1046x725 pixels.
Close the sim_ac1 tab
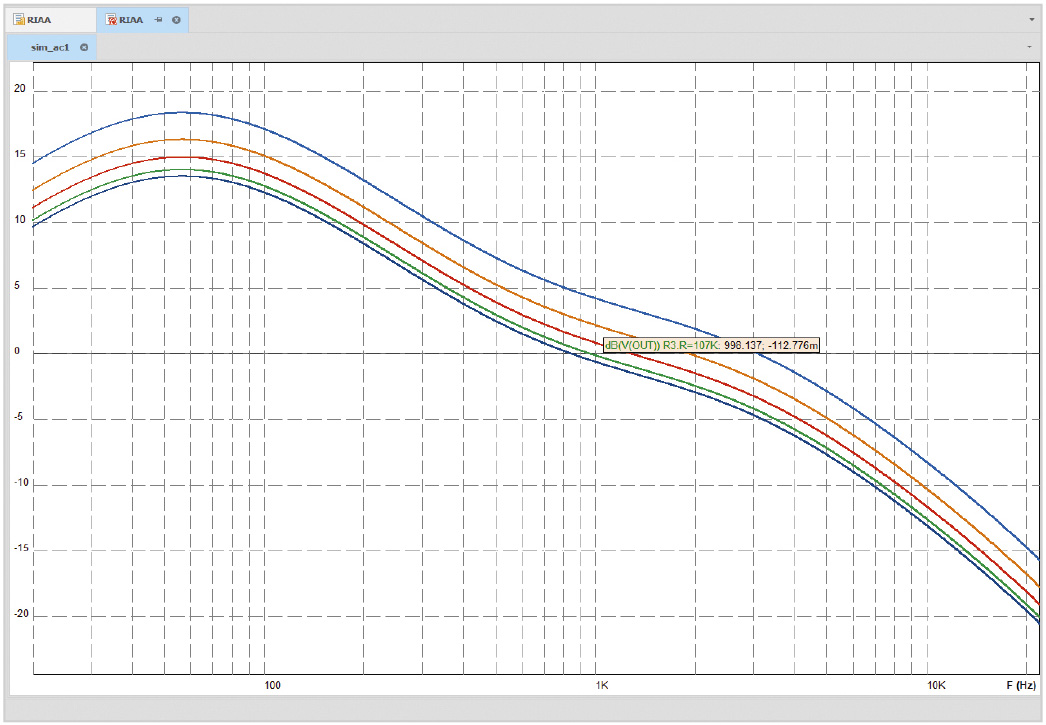pyautogui.click(x=84, y=47)
